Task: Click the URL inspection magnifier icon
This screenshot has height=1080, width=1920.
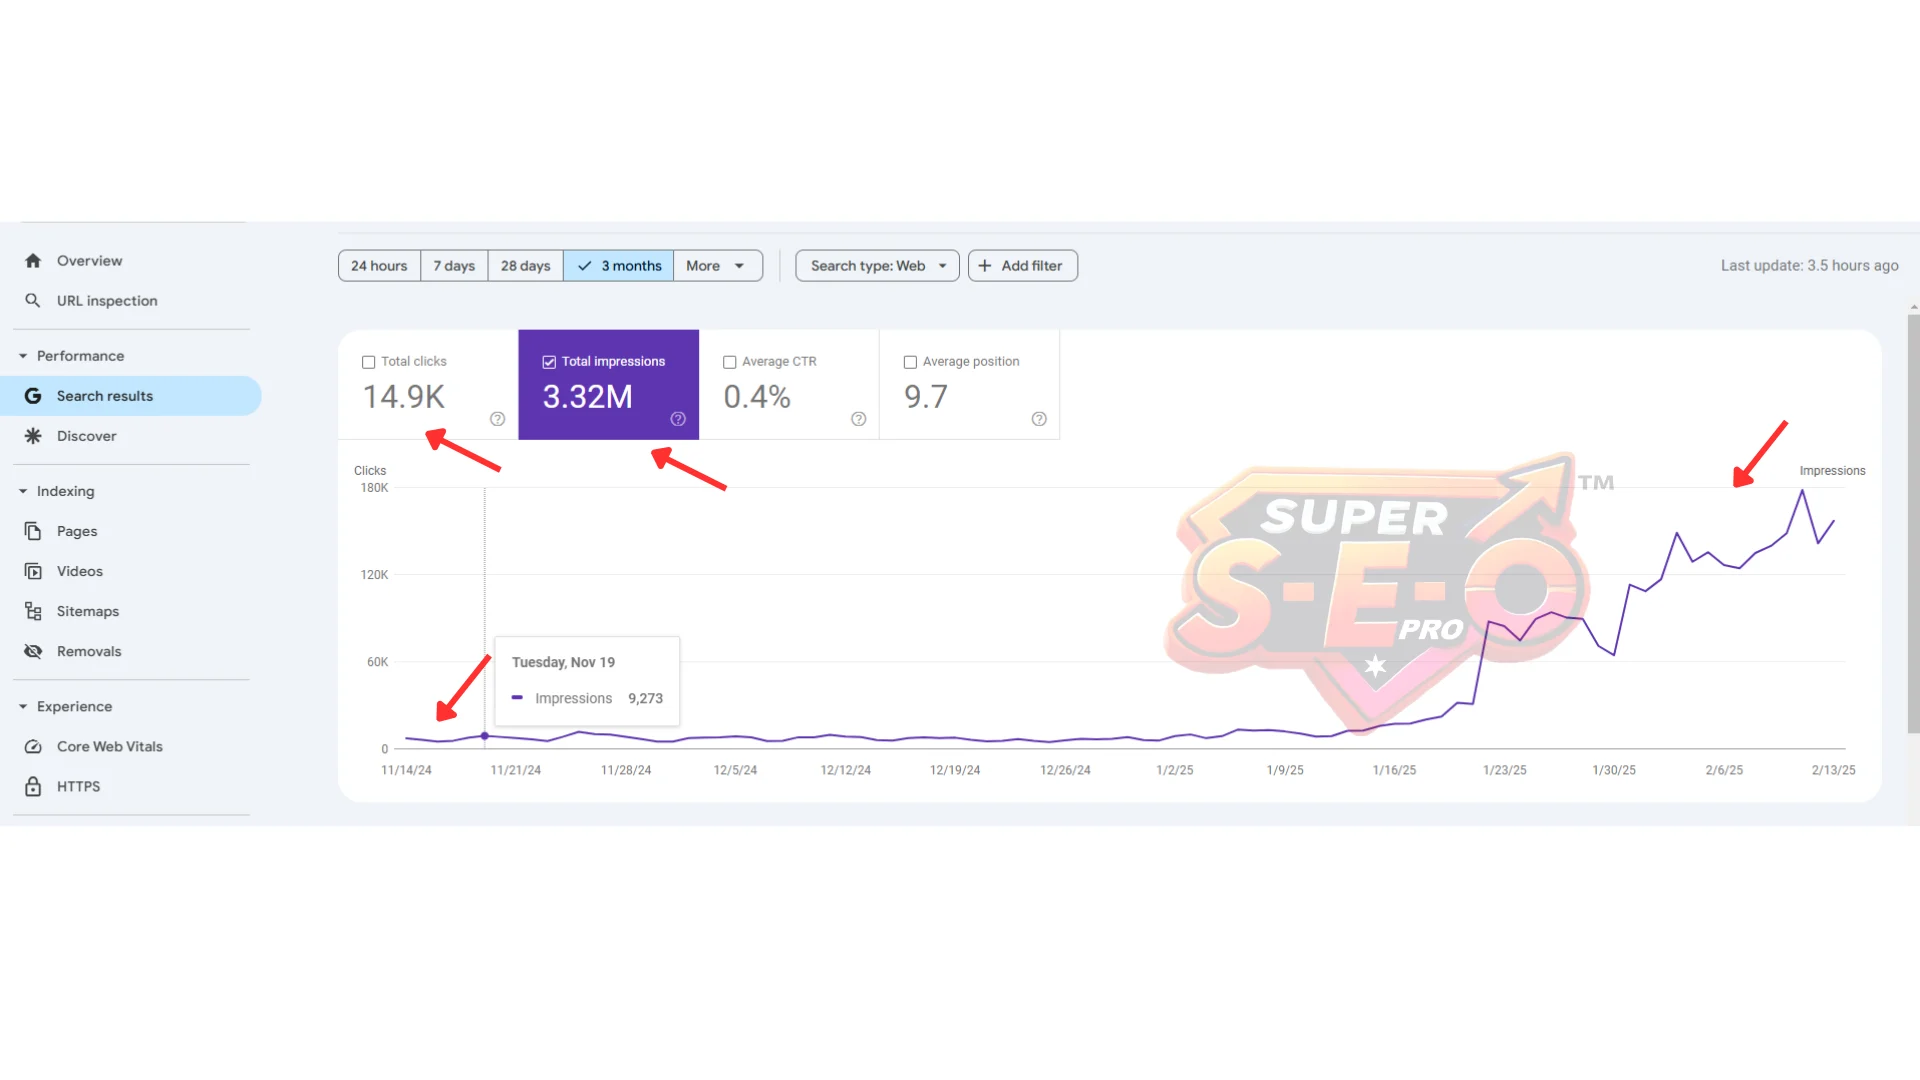Action: [x=33, y=301]
